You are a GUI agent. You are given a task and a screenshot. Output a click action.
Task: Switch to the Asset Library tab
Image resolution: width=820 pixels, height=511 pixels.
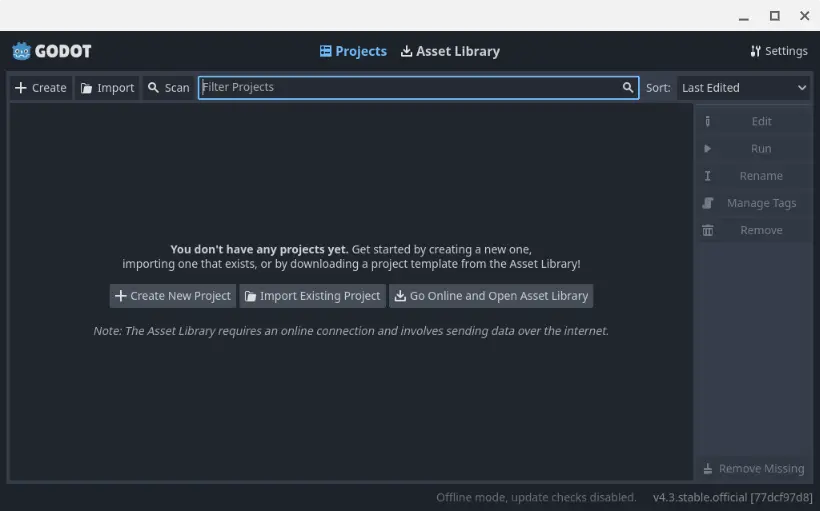(x=450, y=51)
